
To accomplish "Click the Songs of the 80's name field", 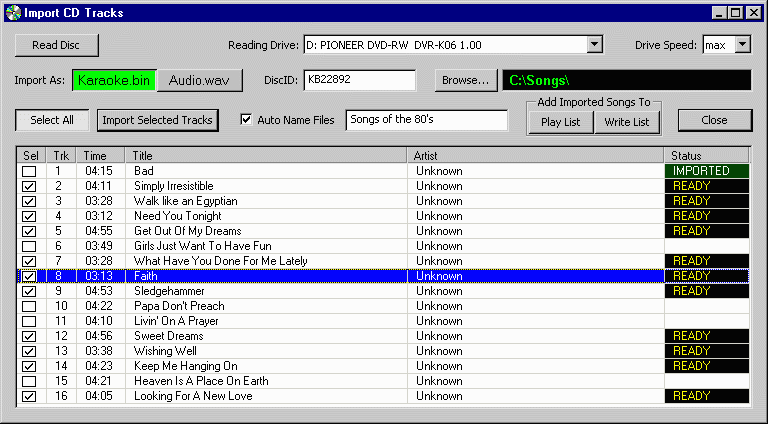I will pyautogui.click(x=427, y=120).
